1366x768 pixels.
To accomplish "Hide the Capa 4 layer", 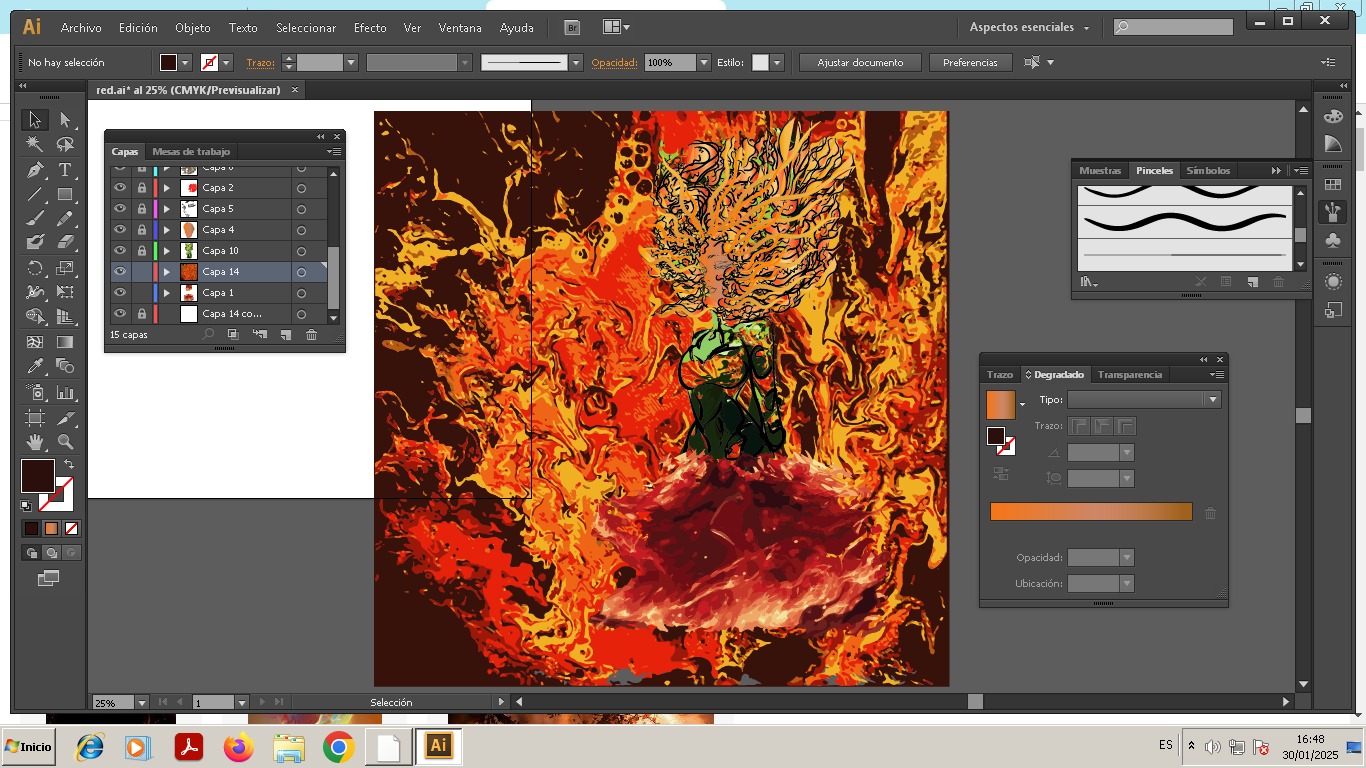I will click(x=120, y=230).
